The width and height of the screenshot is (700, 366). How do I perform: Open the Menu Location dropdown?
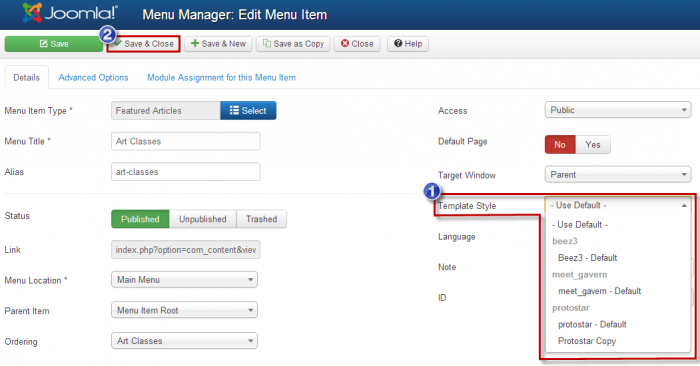[184, 280]
